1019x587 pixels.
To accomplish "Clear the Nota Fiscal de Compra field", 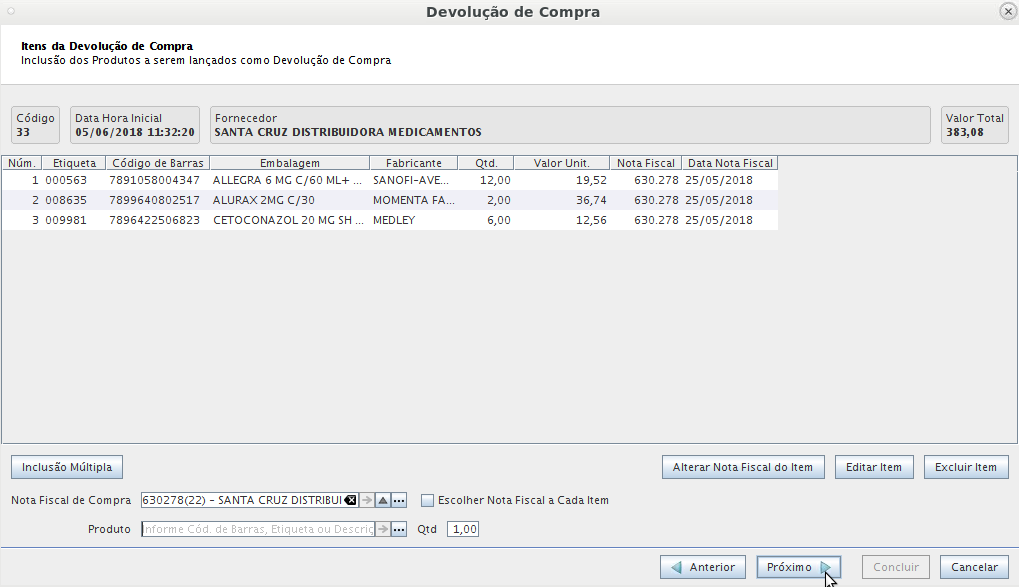I will click(350, 500).
